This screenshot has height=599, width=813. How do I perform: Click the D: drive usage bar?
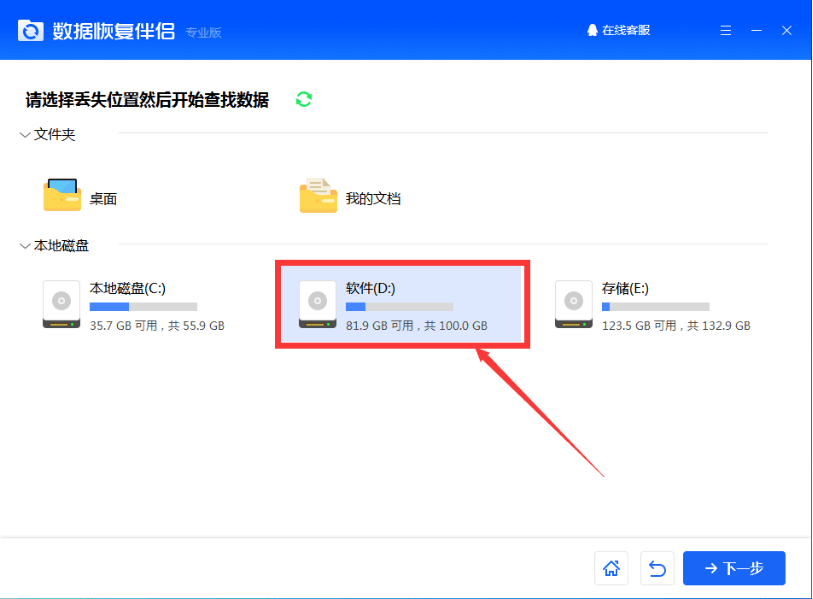(x=399, y=306)
